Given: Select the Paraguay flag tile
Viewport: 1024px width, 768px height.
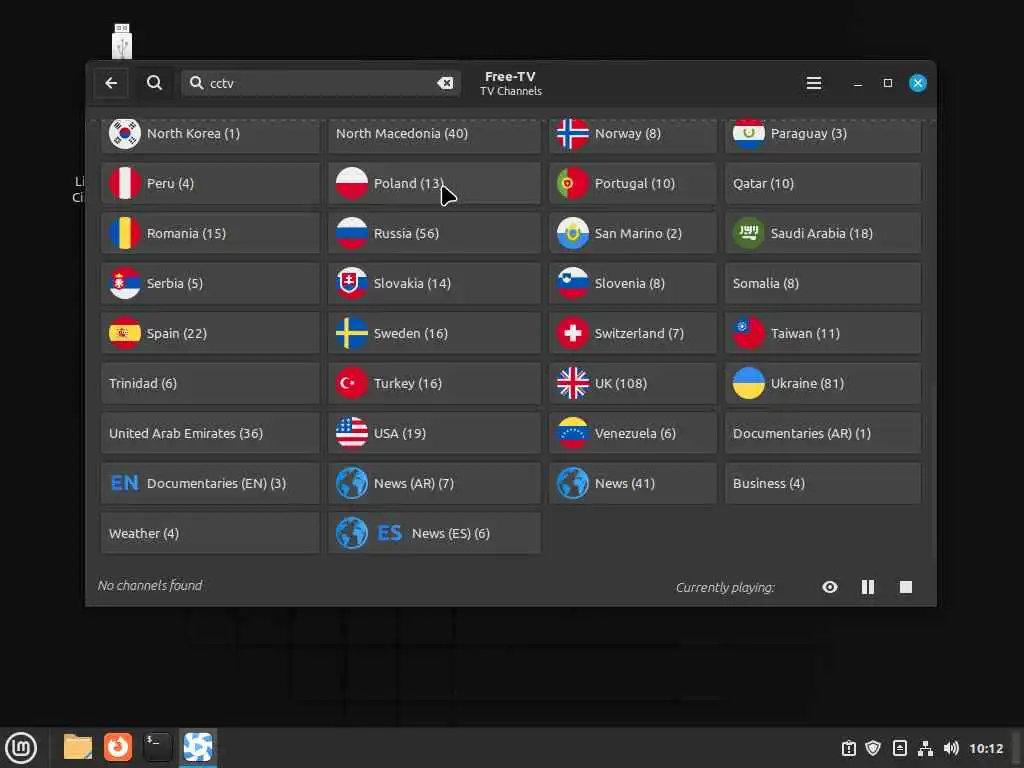Looking at the screenshot, I should pos(823,134).
